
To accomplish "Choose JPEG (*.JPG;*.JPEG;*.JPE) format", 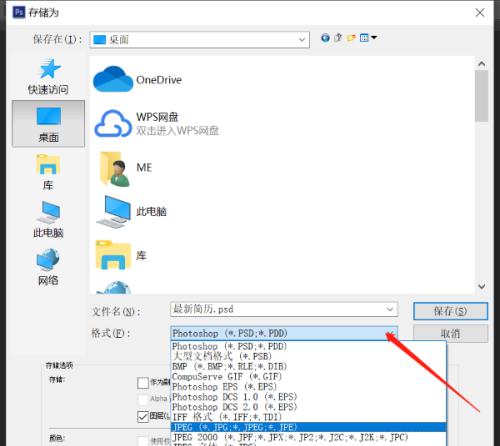I will point(308,427).
